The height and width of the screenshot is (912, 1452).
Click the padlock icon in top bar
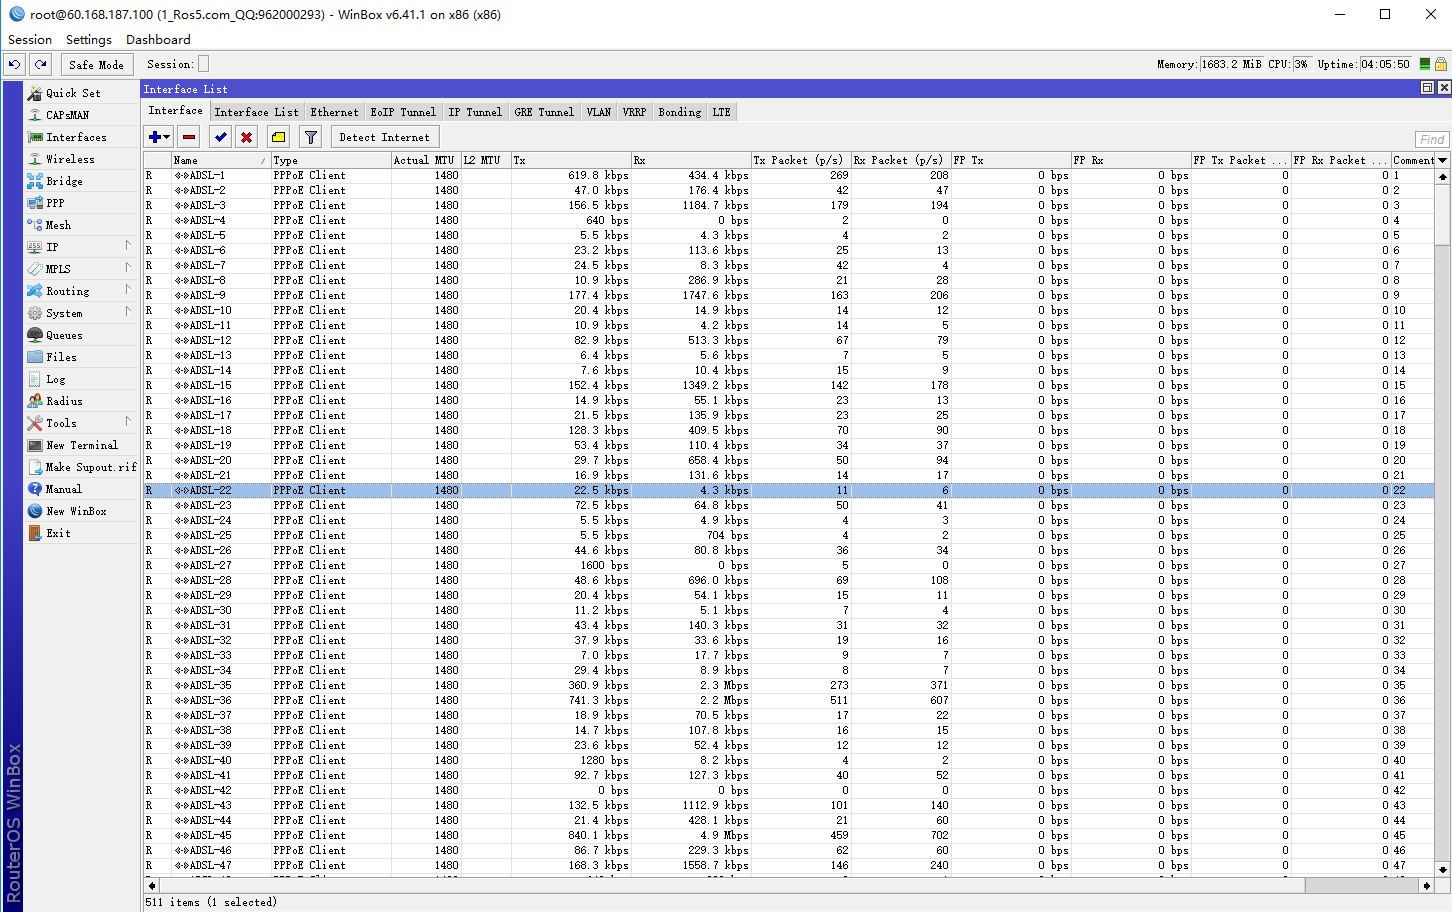tap(1441, 64)
